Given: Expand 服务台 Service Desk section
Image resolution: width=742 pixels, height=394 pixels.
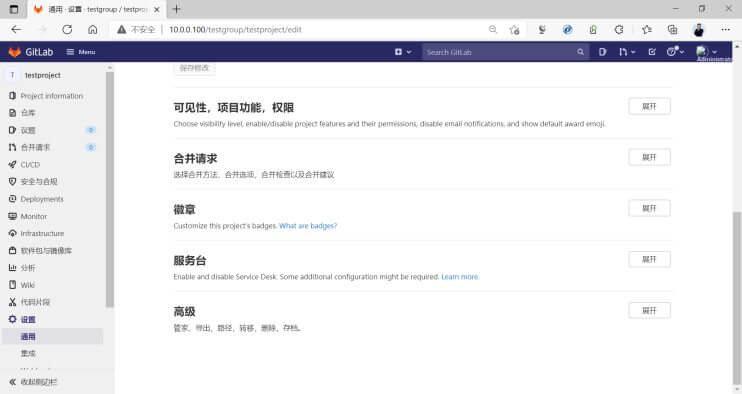Looking at the screenshot, I should pyautogui.click(x=649, y=259).
